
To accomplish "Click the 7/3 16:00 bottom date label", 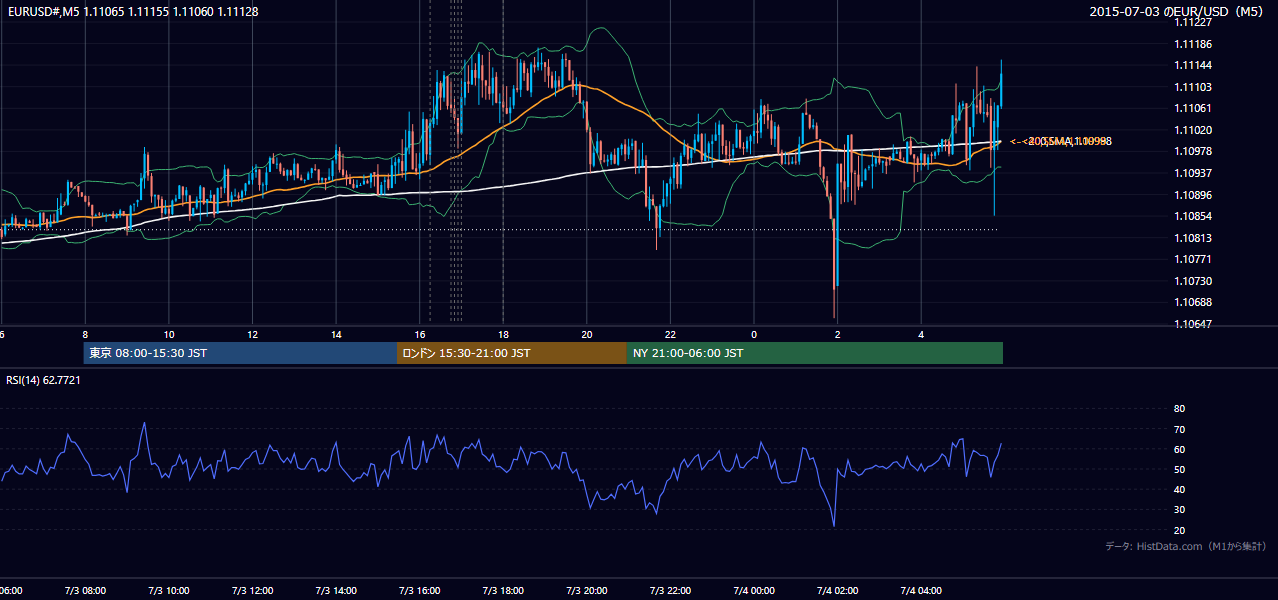I will (x=420, y=591).
